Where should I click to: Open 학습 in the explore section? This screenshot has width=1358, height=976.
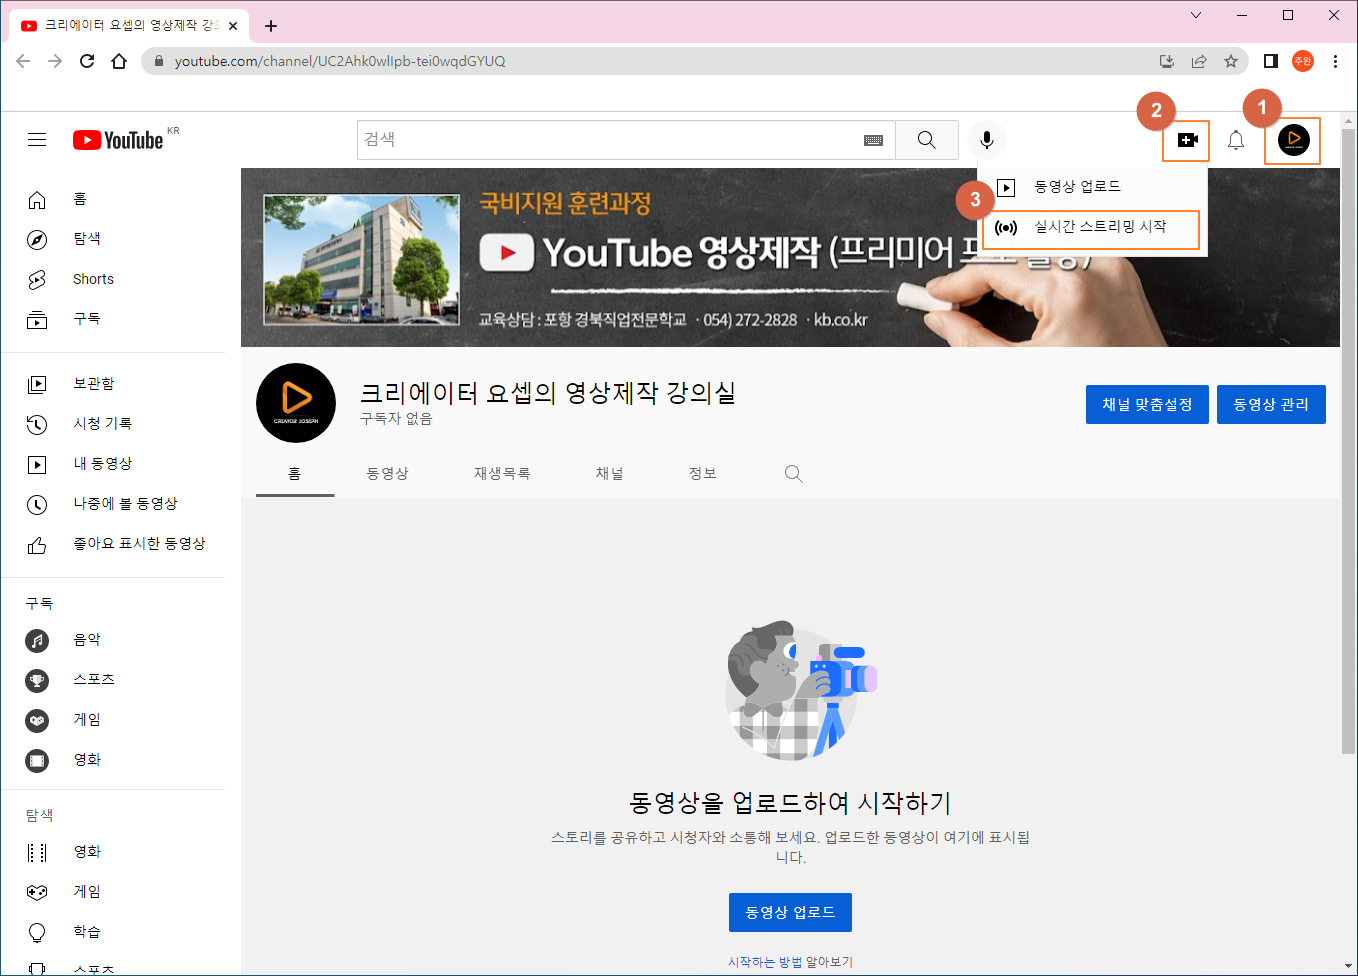(113, 932)
